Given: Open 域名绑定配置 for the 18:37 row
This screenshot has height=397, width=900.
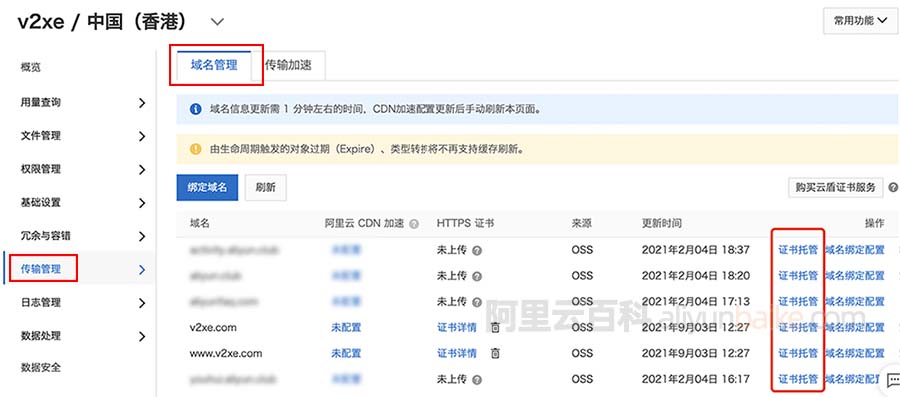Looking at the screenshot, I should click(855, 250).
